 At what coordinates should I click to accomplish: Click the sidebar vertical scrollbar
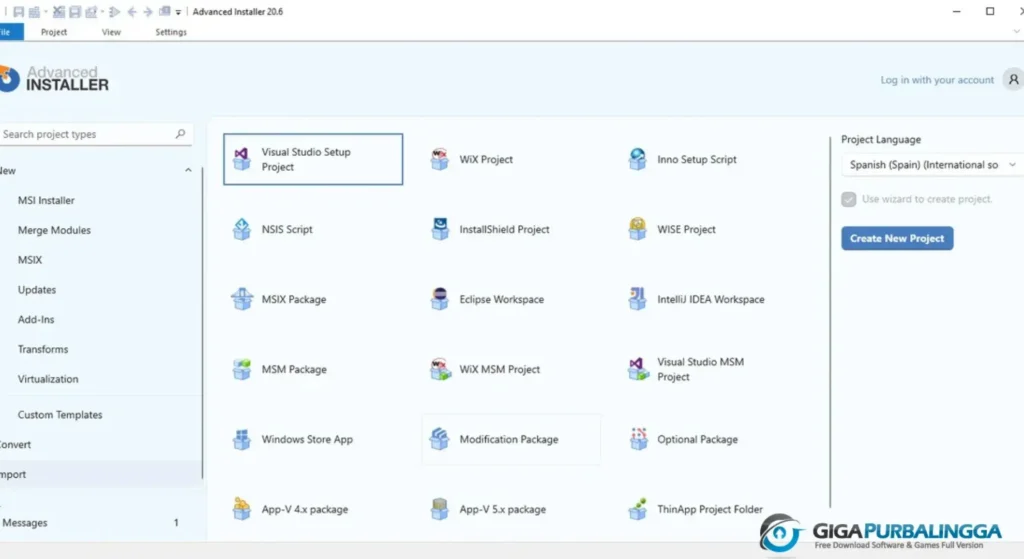point(202,323)
